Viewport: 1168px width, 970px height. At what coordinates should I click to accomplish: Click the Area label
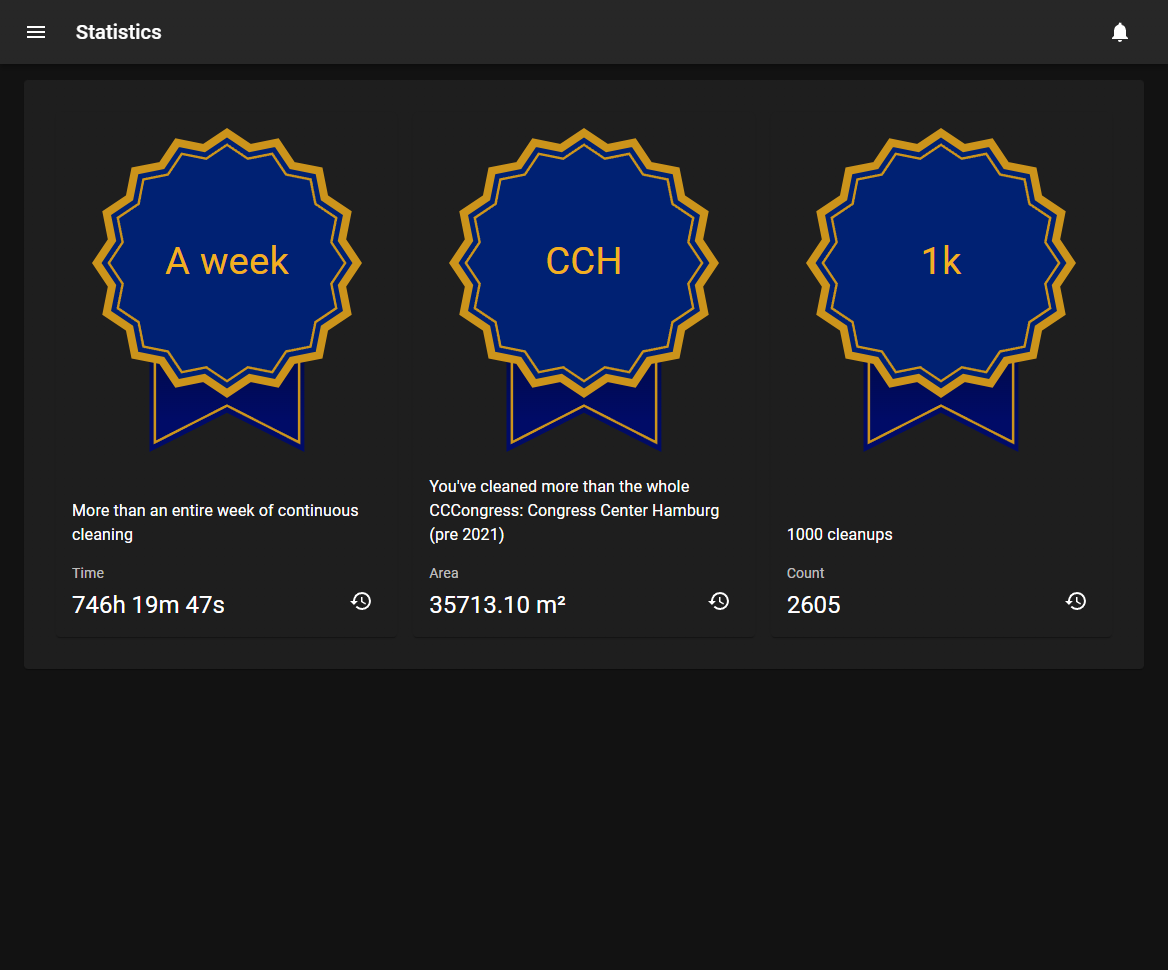[x=444, y=573]
